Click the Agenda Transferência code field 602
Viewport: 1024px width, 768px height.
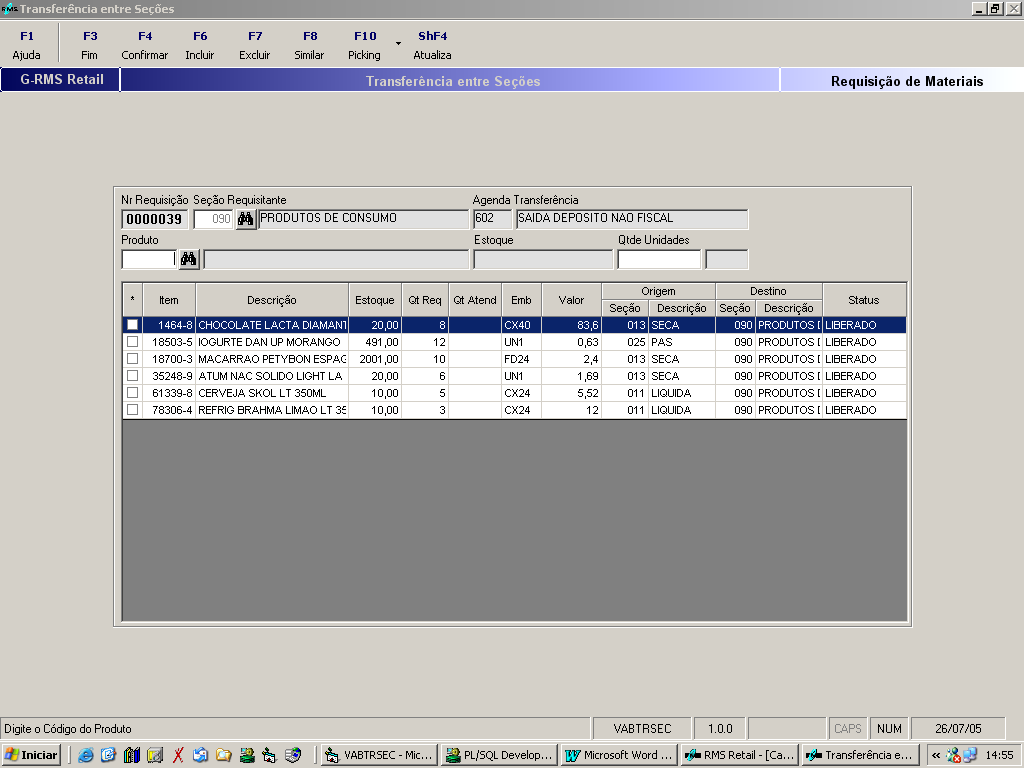[x=492, y=219]
